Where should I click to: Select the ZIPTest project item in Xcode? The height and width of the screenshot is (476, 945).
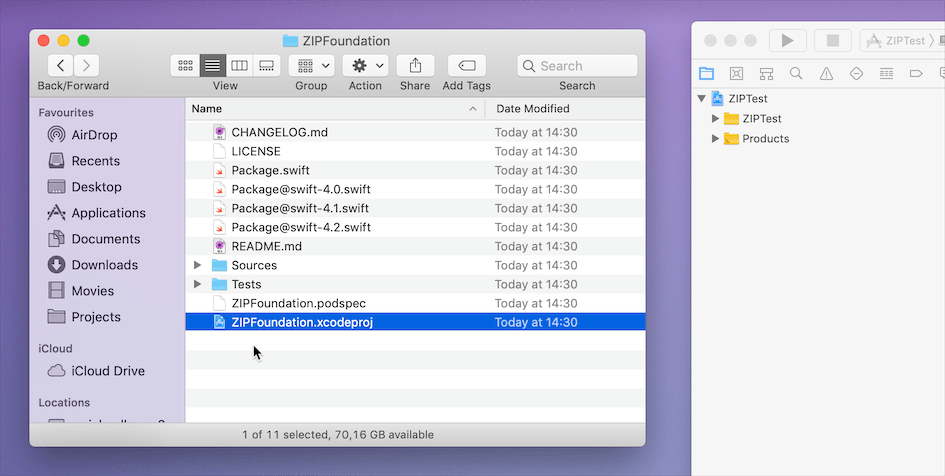coord(739,98)
